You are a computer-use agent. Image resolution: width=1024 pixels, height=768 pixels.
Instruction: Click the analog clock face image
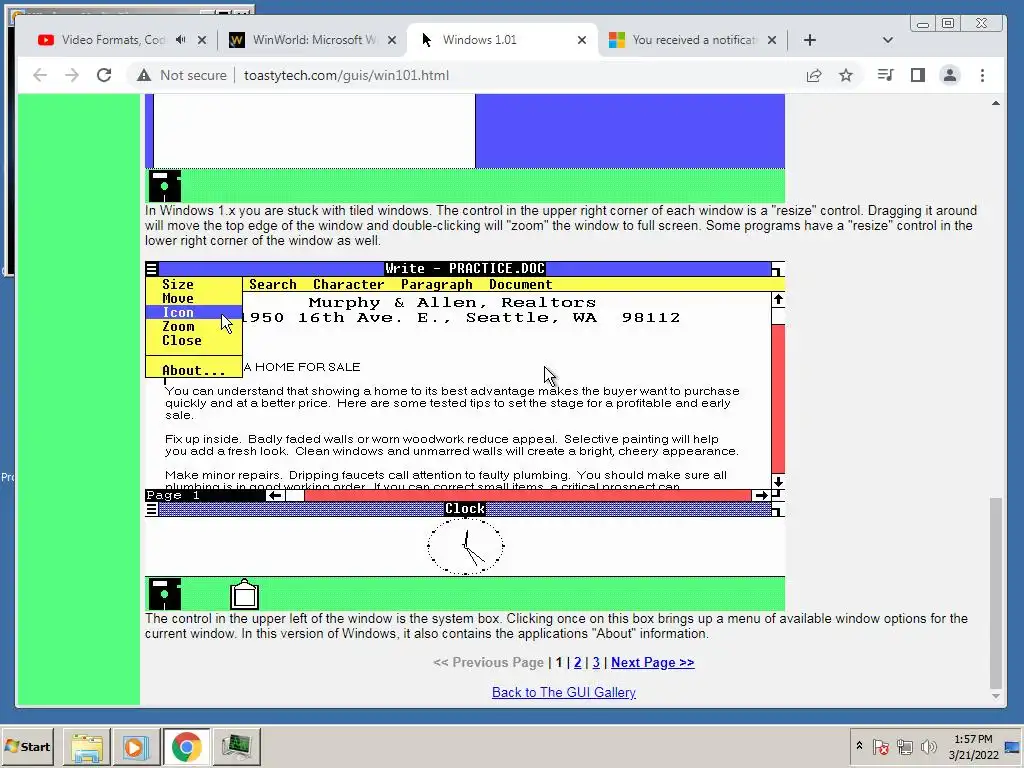[x=465, y=546]
